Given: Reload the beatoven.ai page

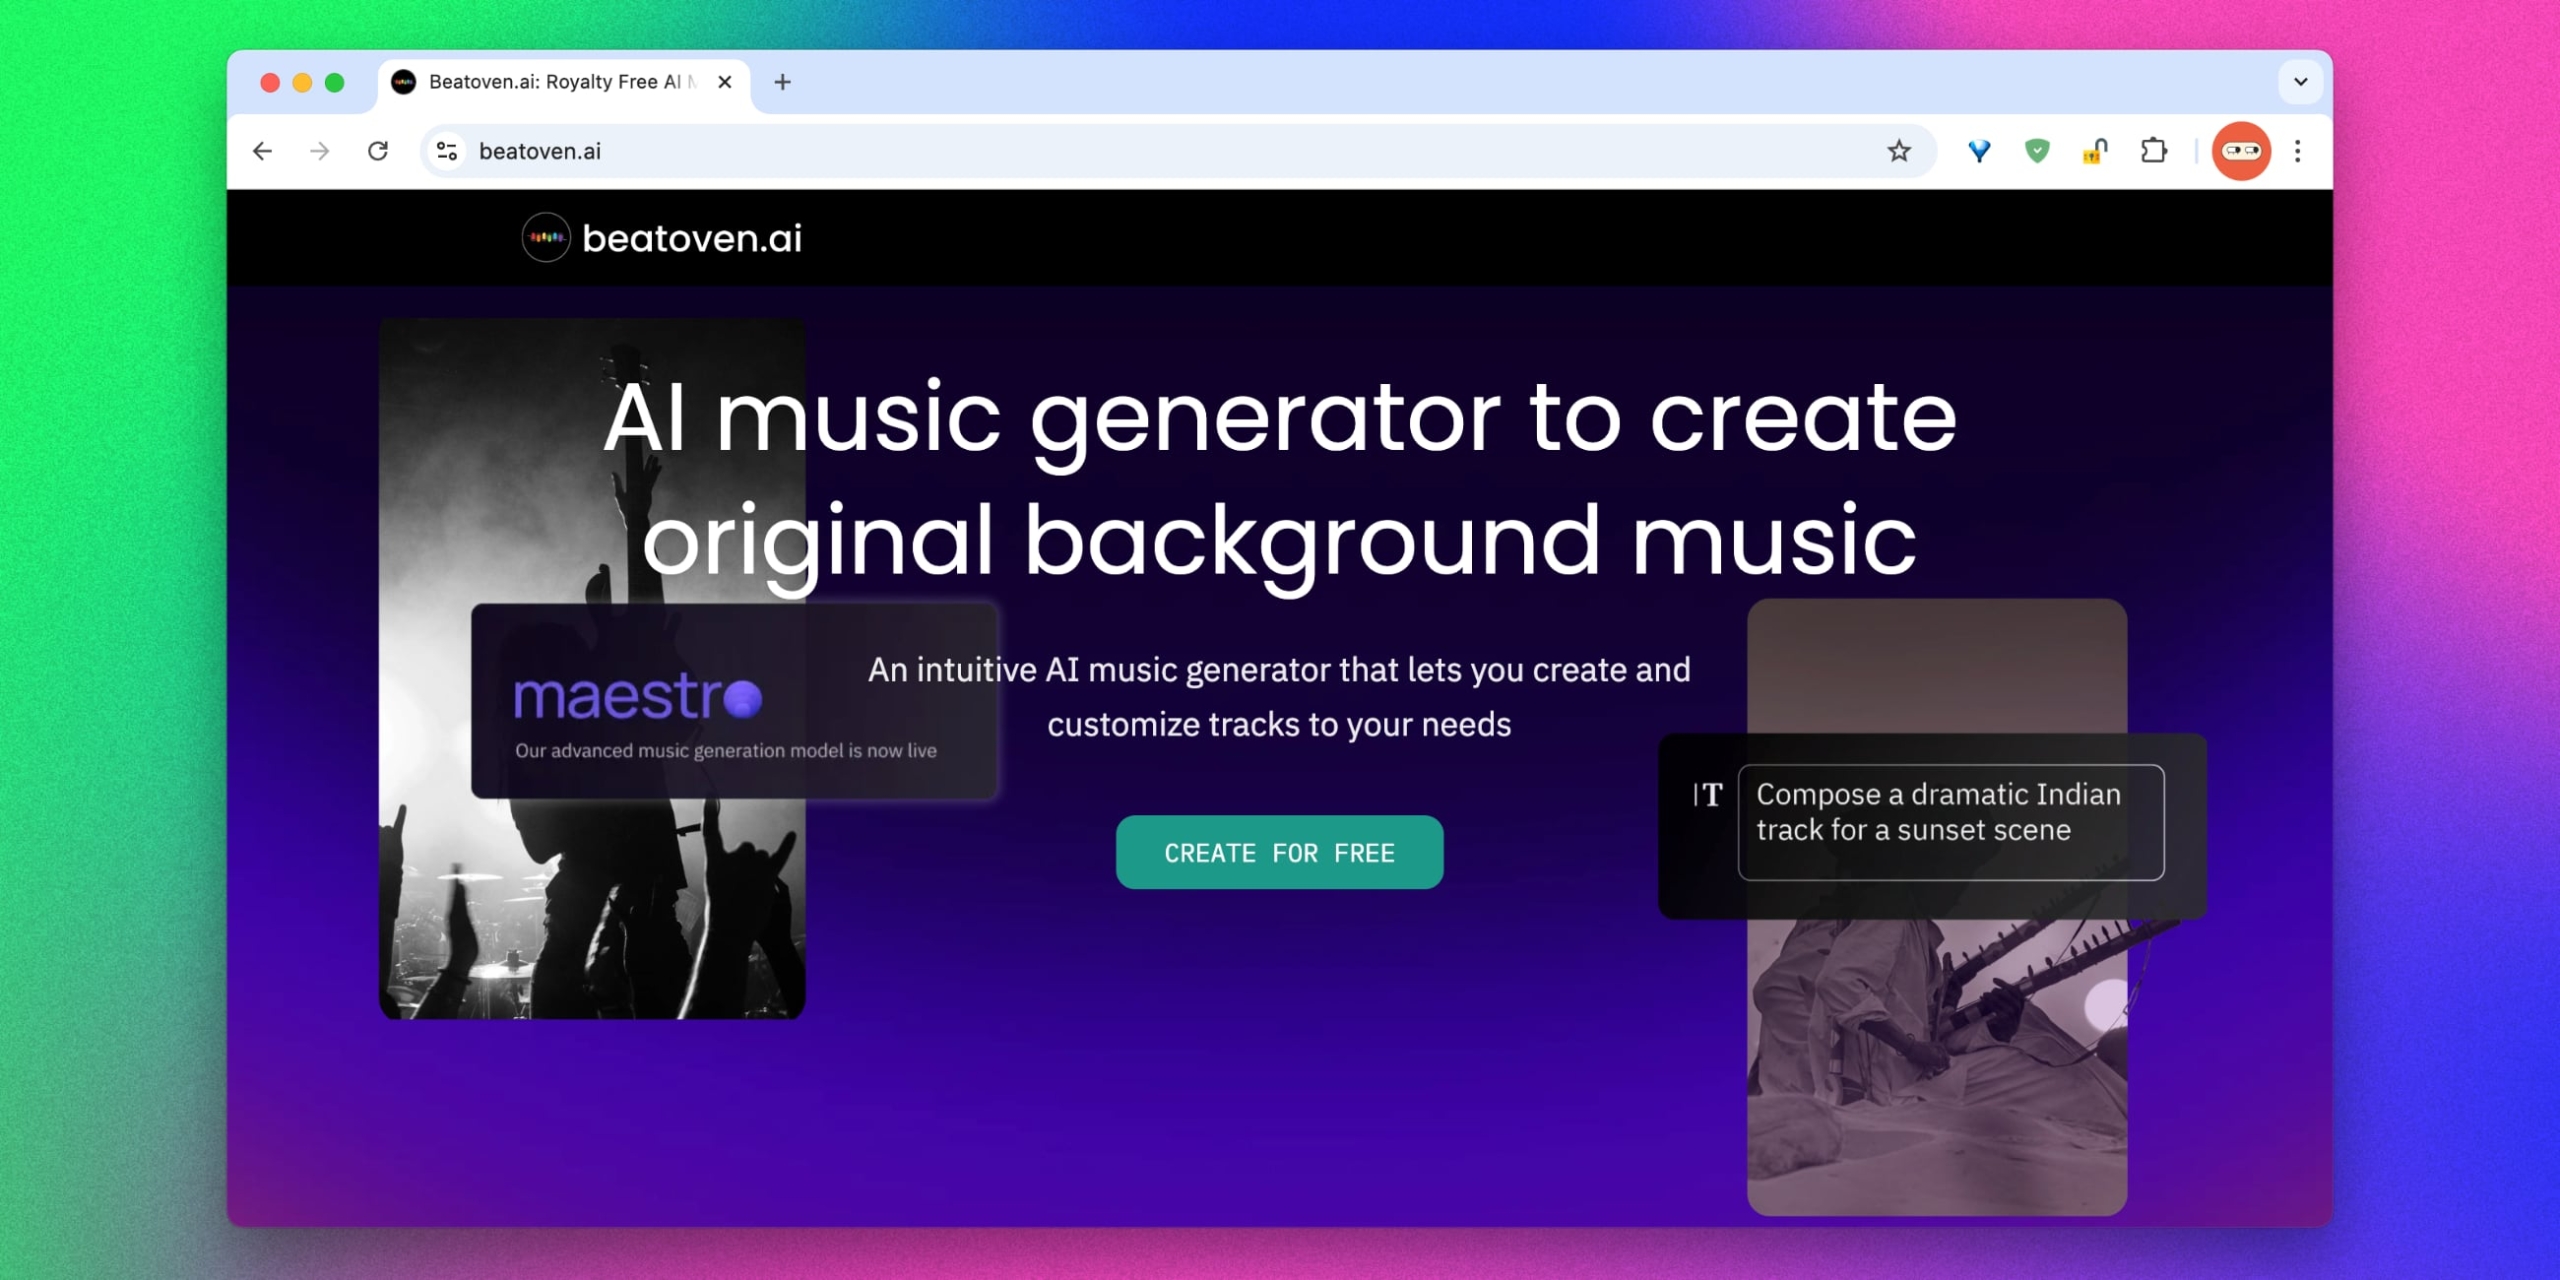Looking at the screenshot, I should click(378, 151).
